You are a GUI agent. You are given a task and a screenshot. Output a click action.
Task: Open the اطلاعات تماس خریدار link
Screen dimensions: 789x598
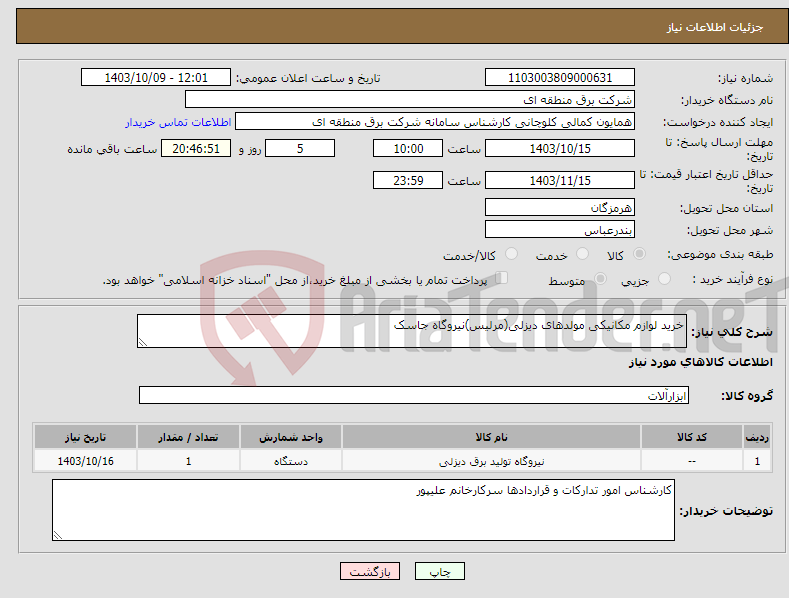pyautogui.click(x=178, y=122)
